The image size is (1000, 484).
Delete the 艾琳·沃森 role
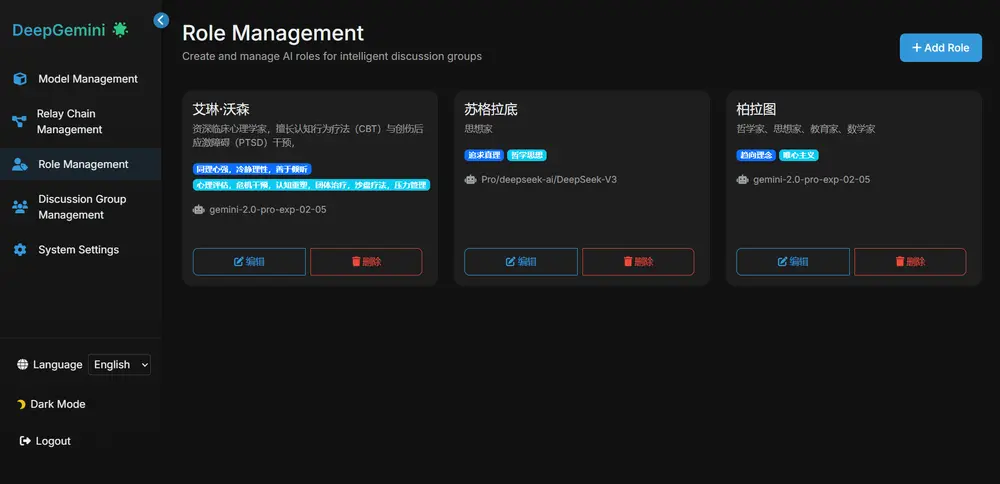click(366, 262)
